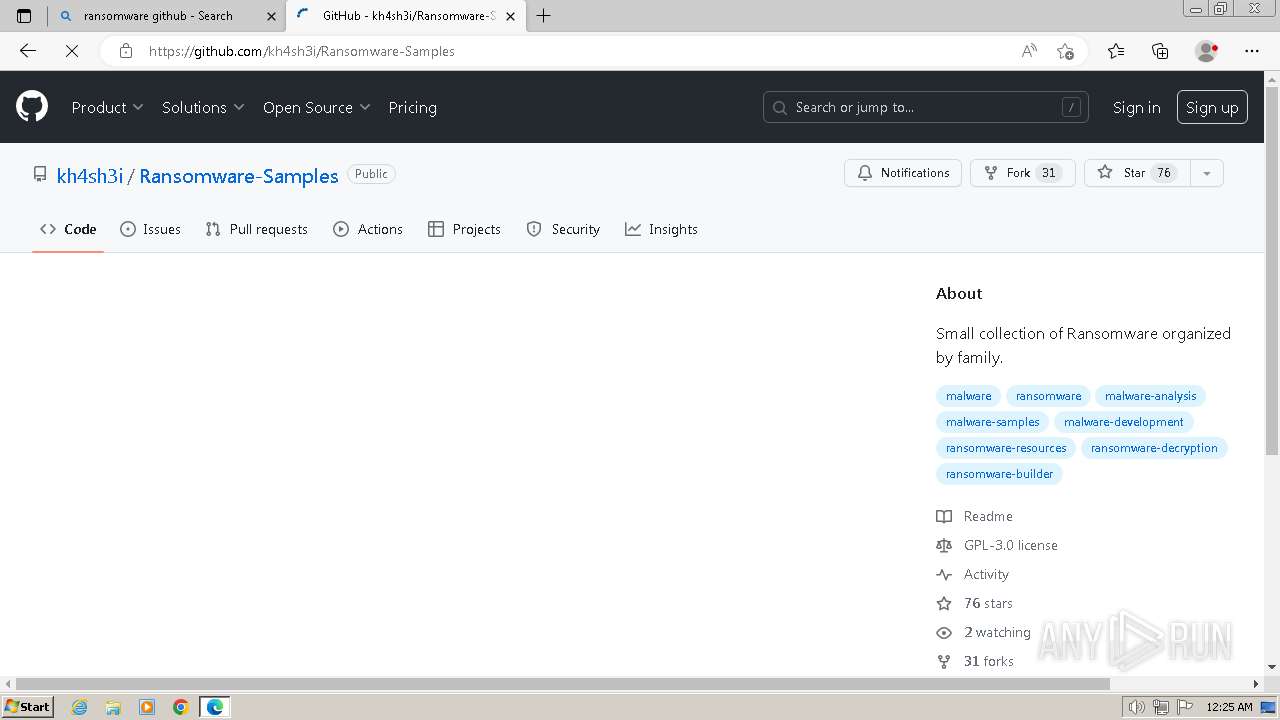This screenshot has width=1280, height=720.
Task: Click the malware topic tag
Action: pos(969,396)
